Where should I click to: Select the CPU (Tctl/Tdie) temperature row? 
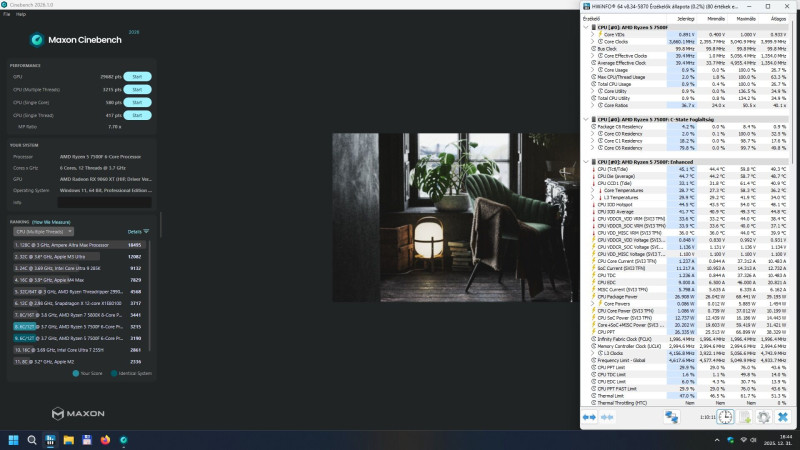[689, 169]
